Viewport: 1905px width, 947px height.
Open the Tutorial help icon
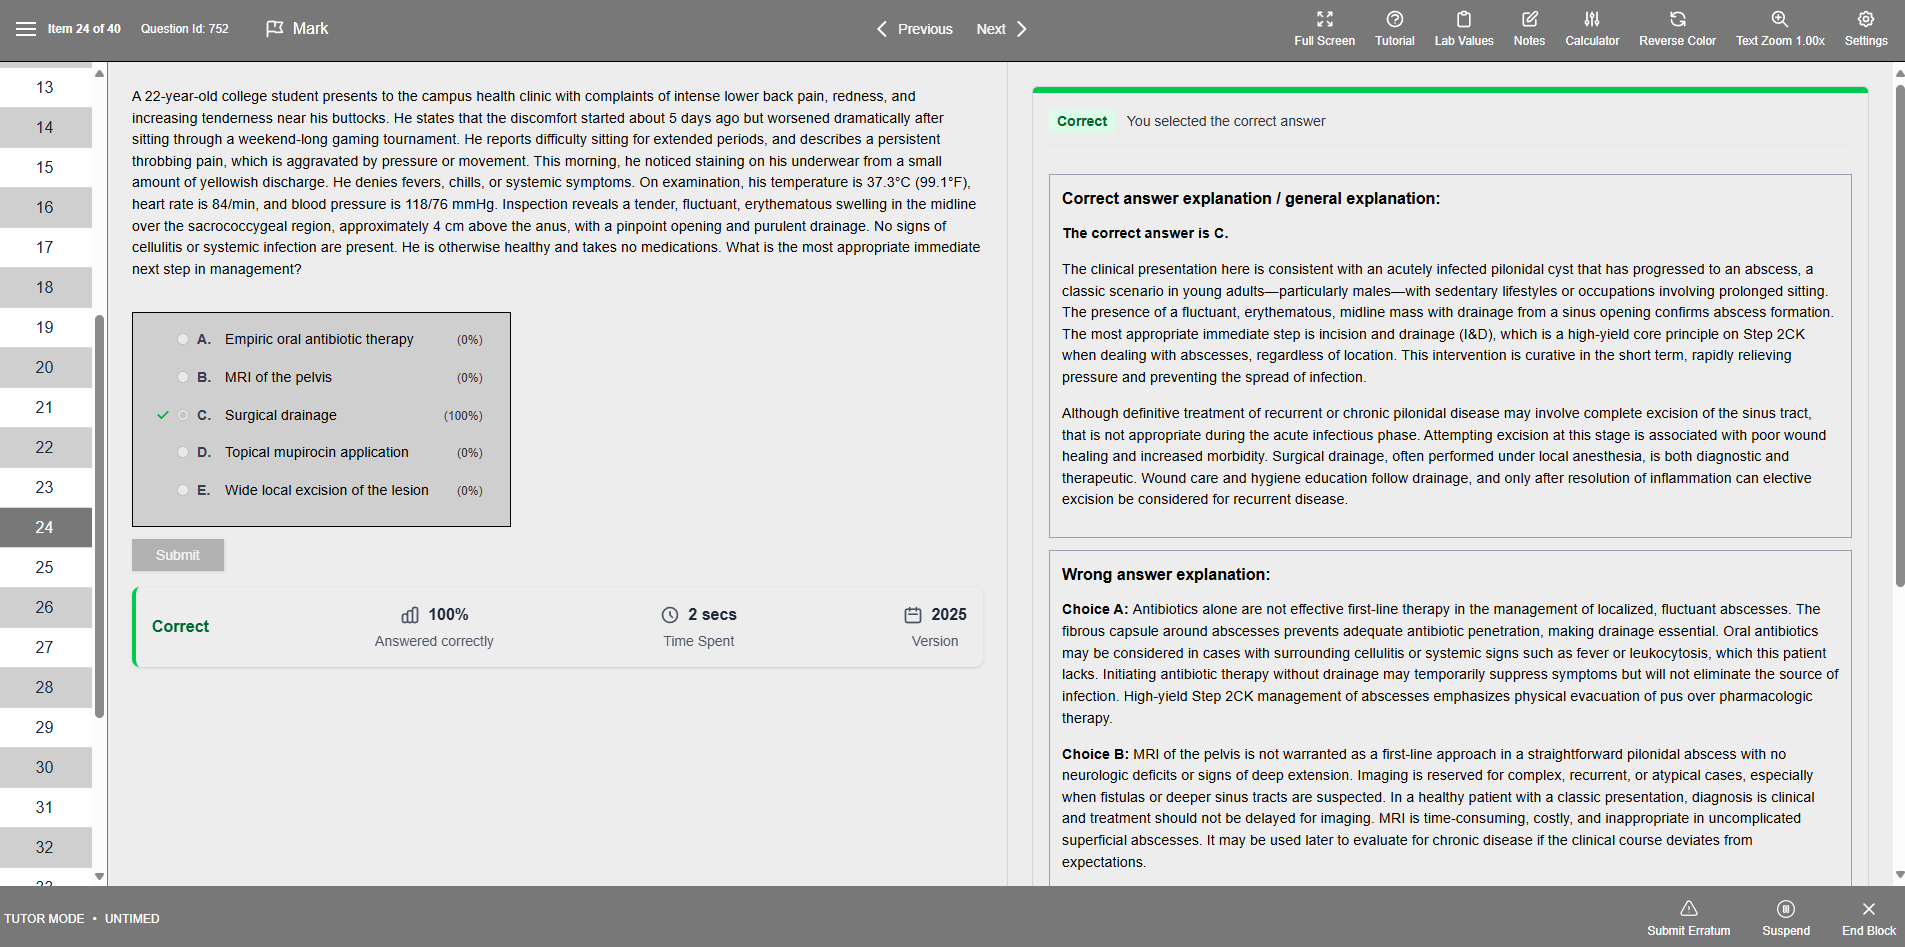pos(1394,29)
